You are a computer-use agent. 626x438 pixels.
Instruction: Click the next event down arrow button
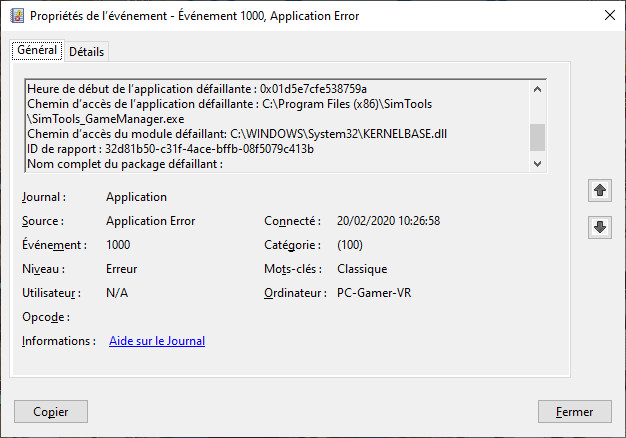coord(600,228)
